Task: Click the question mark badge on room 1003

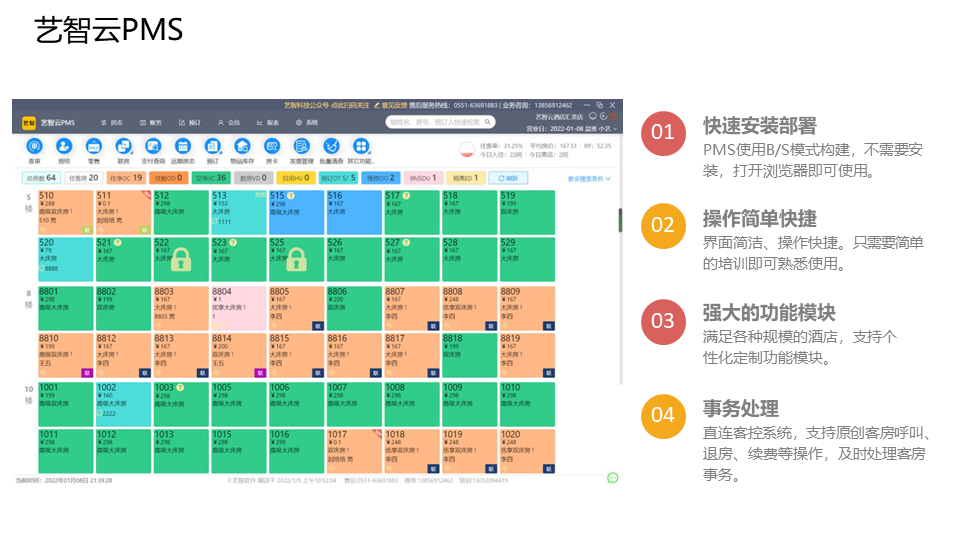Action: click(180, 387)
